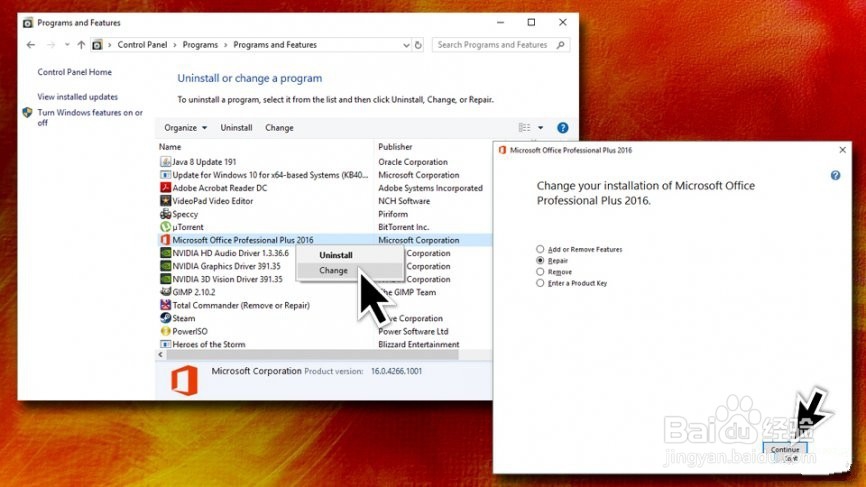The width and height of the screenshot is (866, 487).
Task: Click Blizzard Entertainment publisher cell
Action: point(419,344)
